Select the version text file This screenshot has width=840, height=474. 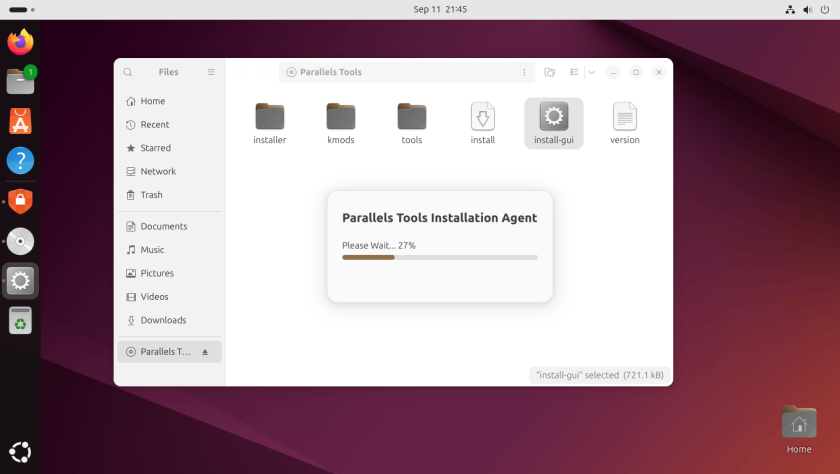click(625, 123)
